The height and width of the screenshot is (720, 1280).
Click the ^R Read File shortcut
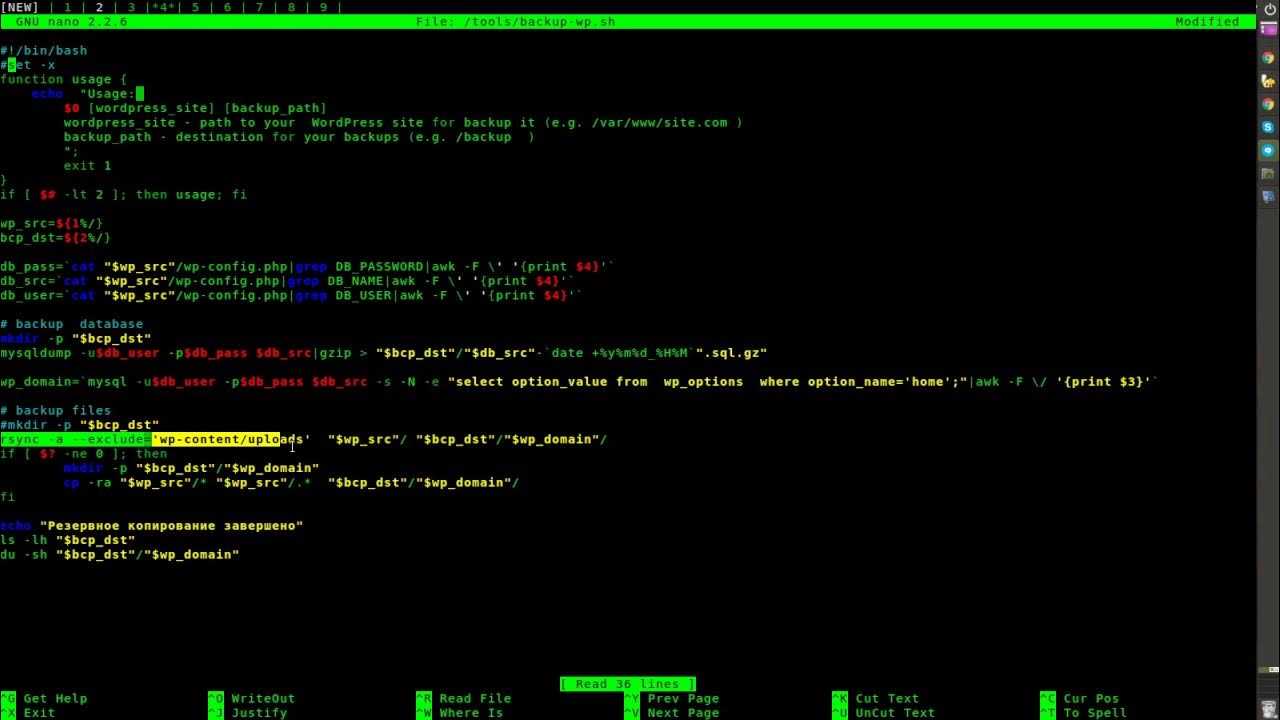pos(464,698)
